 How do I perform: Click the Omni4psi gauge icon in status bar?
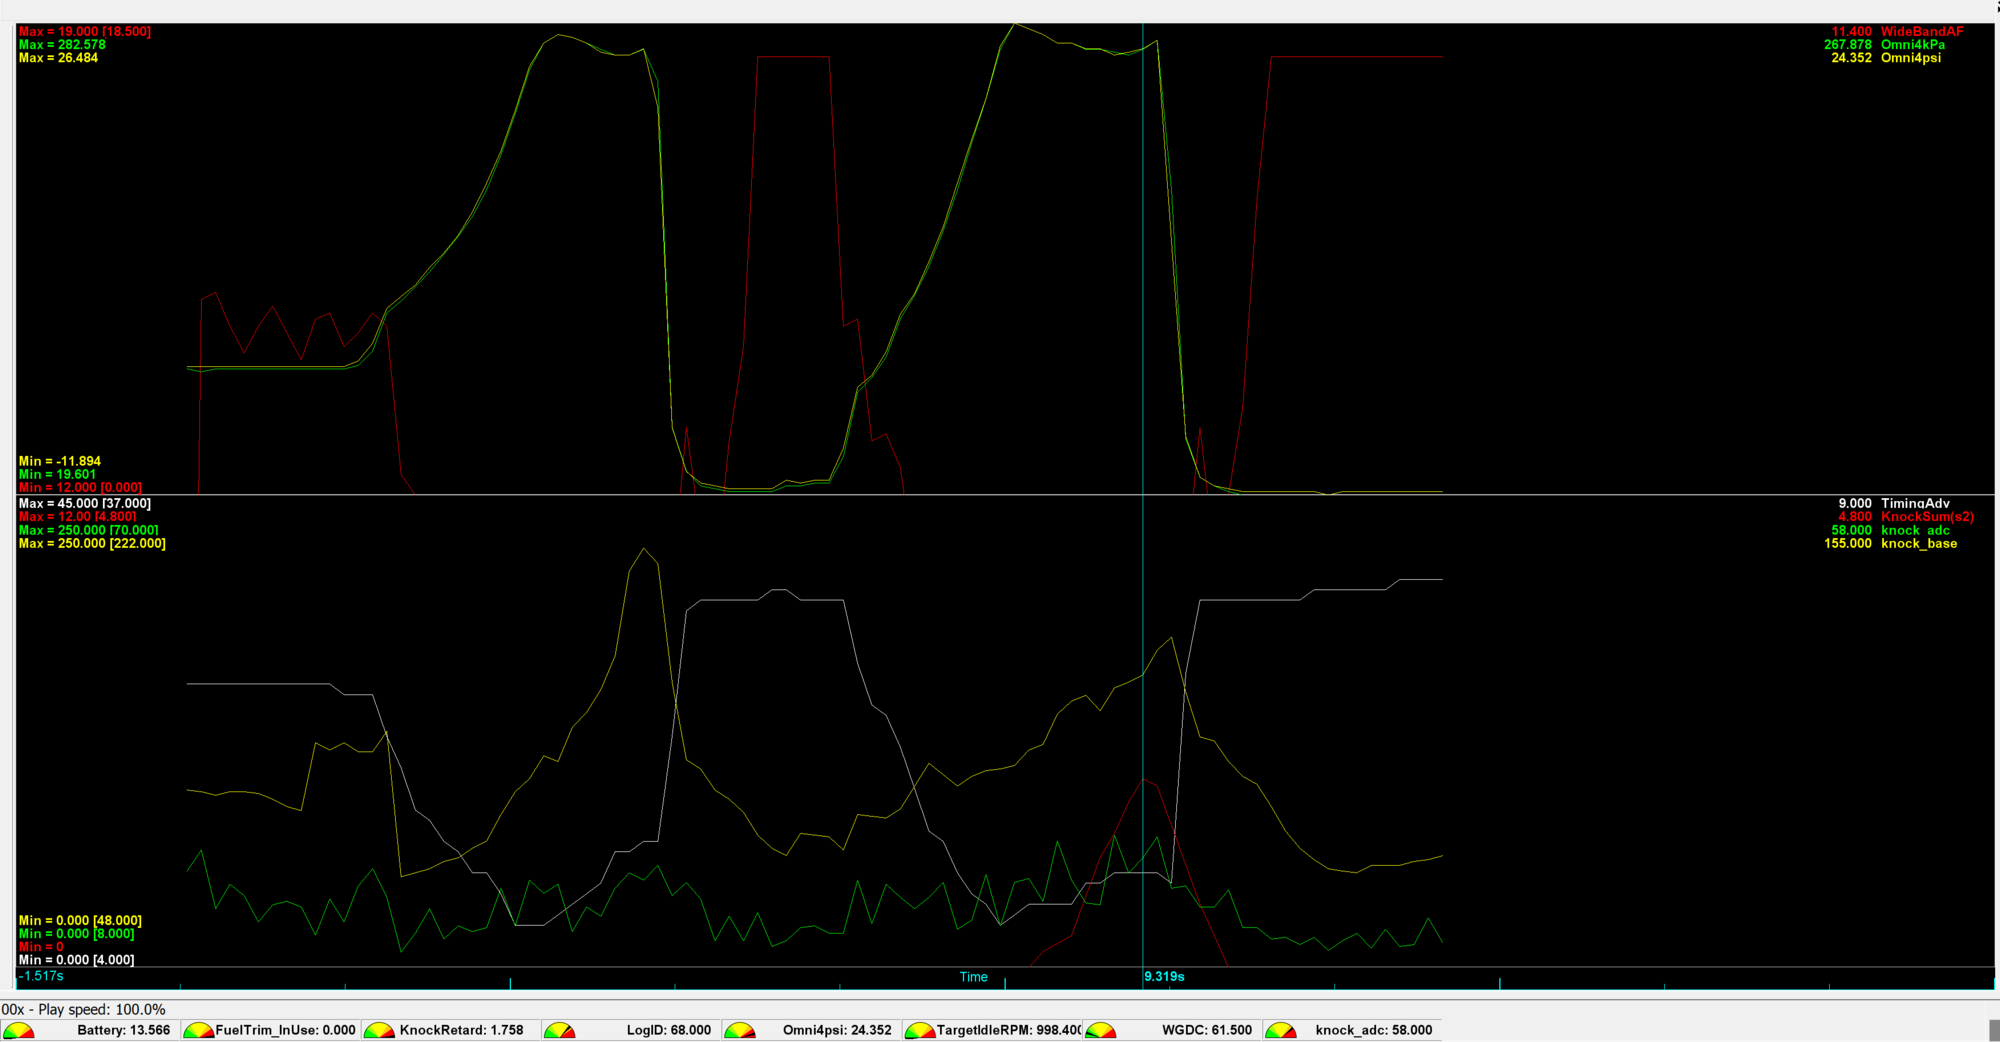click(739, 1031)
